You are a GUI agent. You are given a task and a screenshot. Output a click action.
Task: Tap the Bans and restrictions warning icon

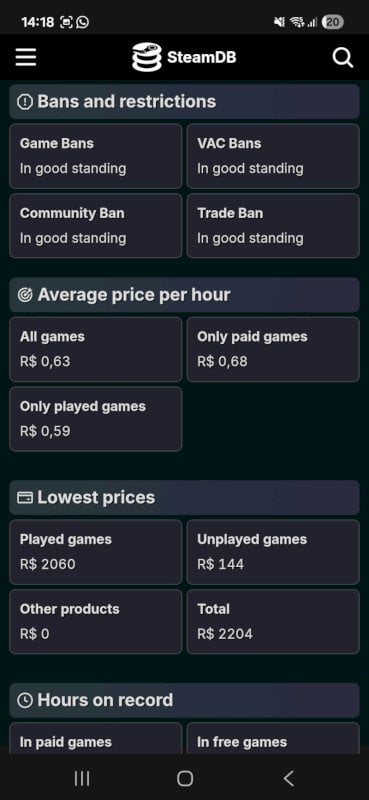[x=24, y=102]
